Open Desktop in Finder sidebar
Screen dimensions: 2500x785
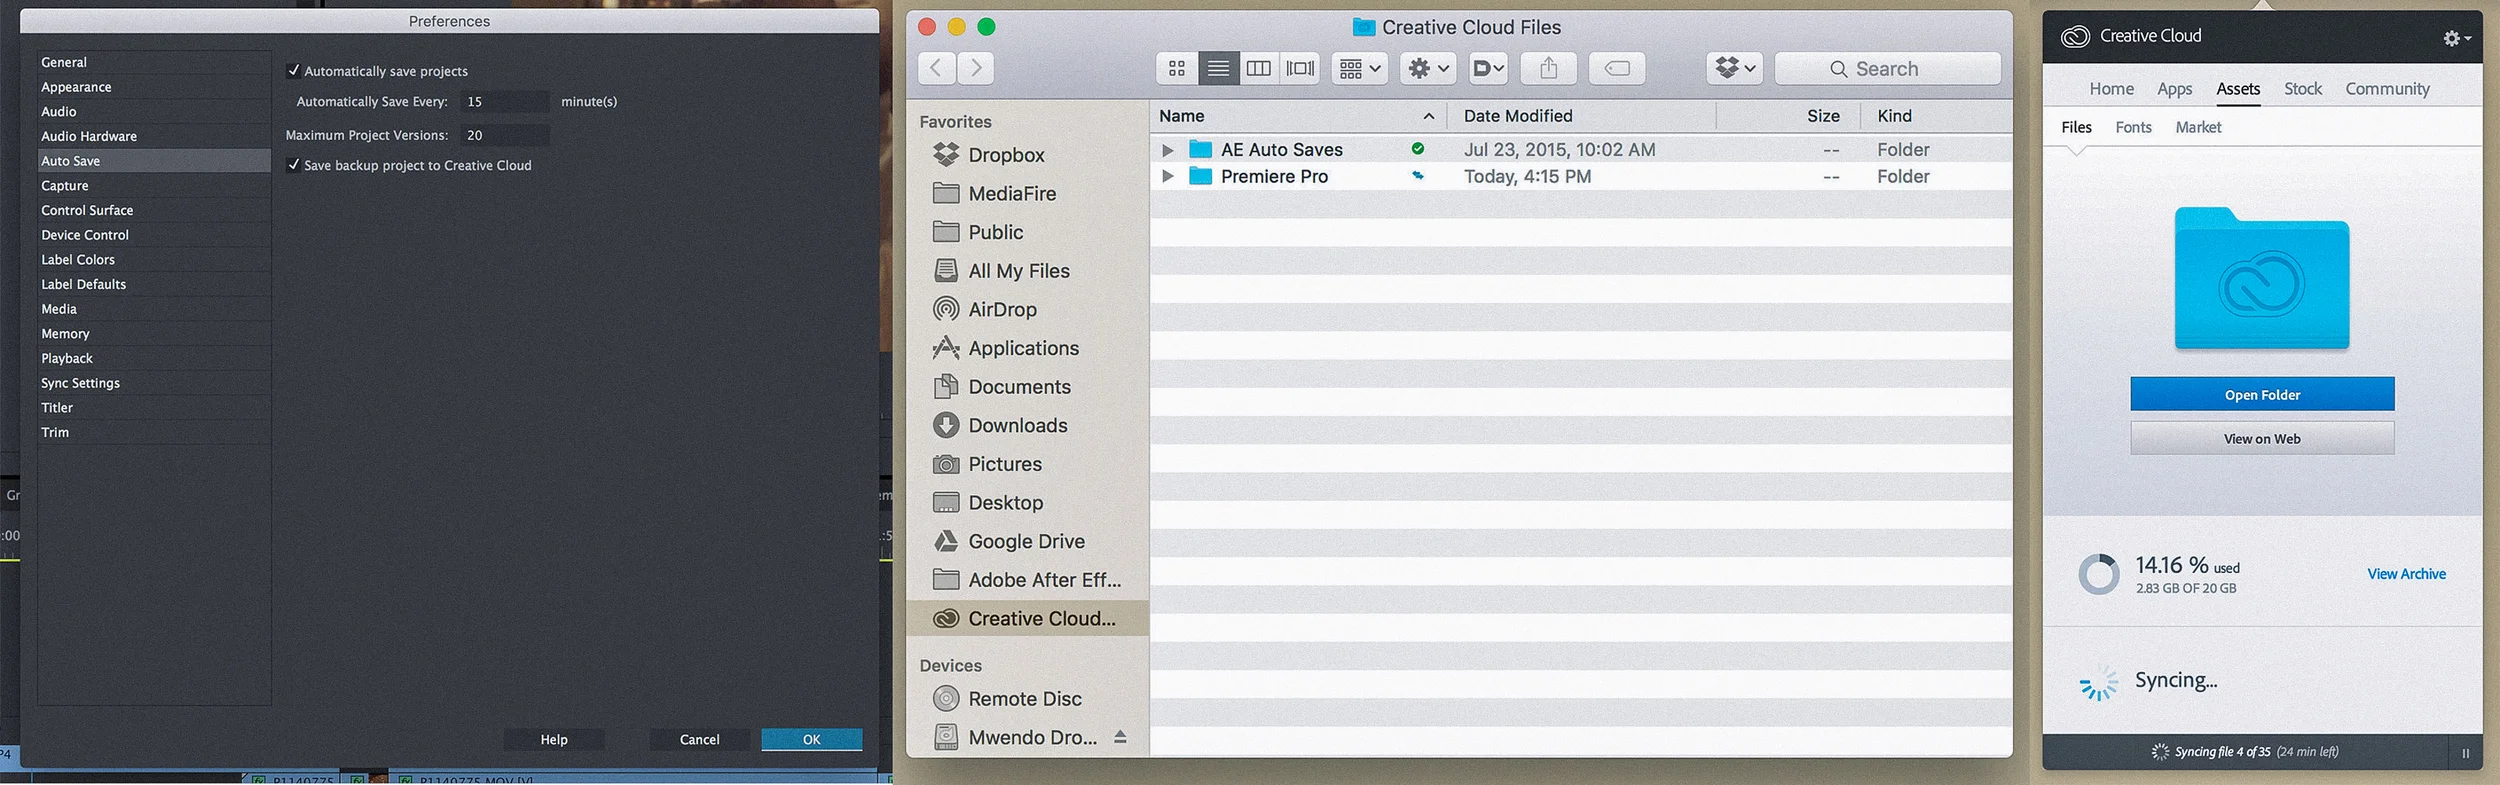[x=1027, y=503]
